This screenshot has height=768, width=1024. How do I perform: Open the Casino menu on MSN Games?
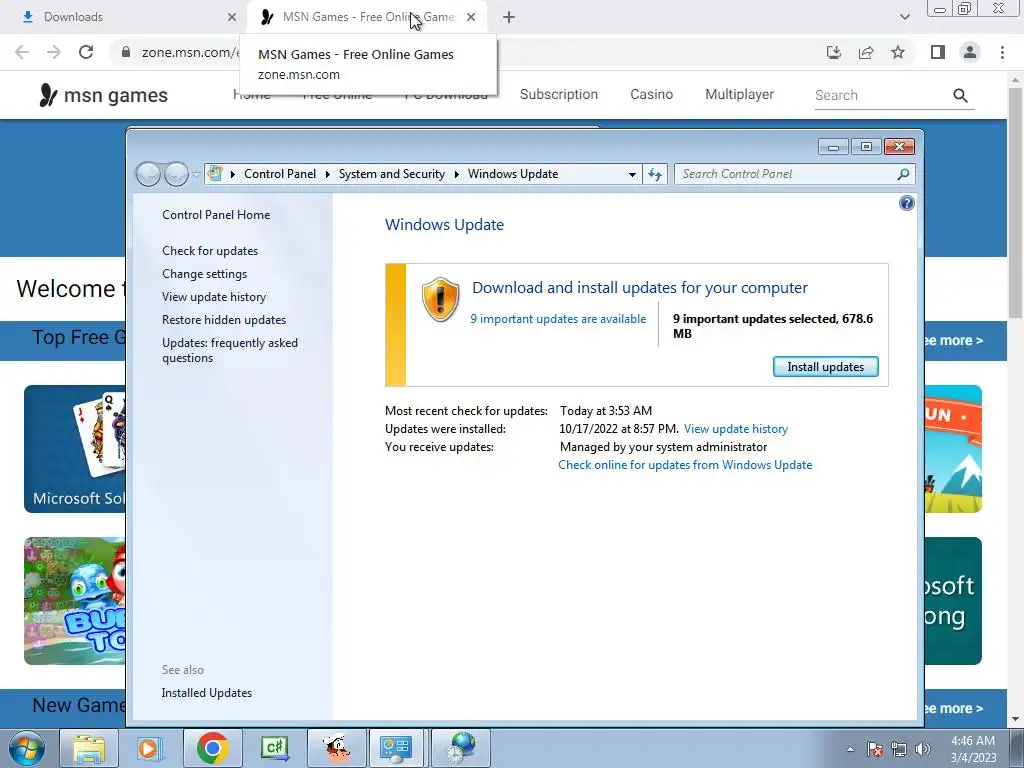pyautogui.click(x=651, y=95)
